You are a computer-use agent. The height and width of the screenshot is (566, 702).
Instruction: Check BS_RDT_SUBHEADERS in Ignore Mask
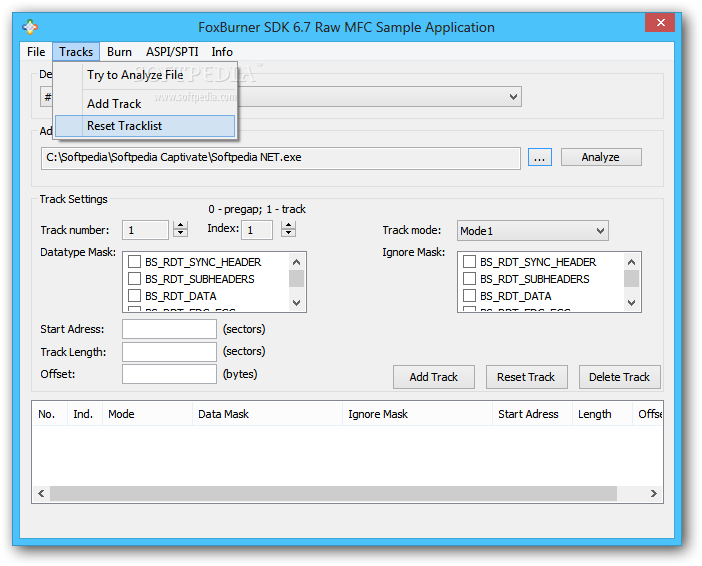tap(469, 279)
